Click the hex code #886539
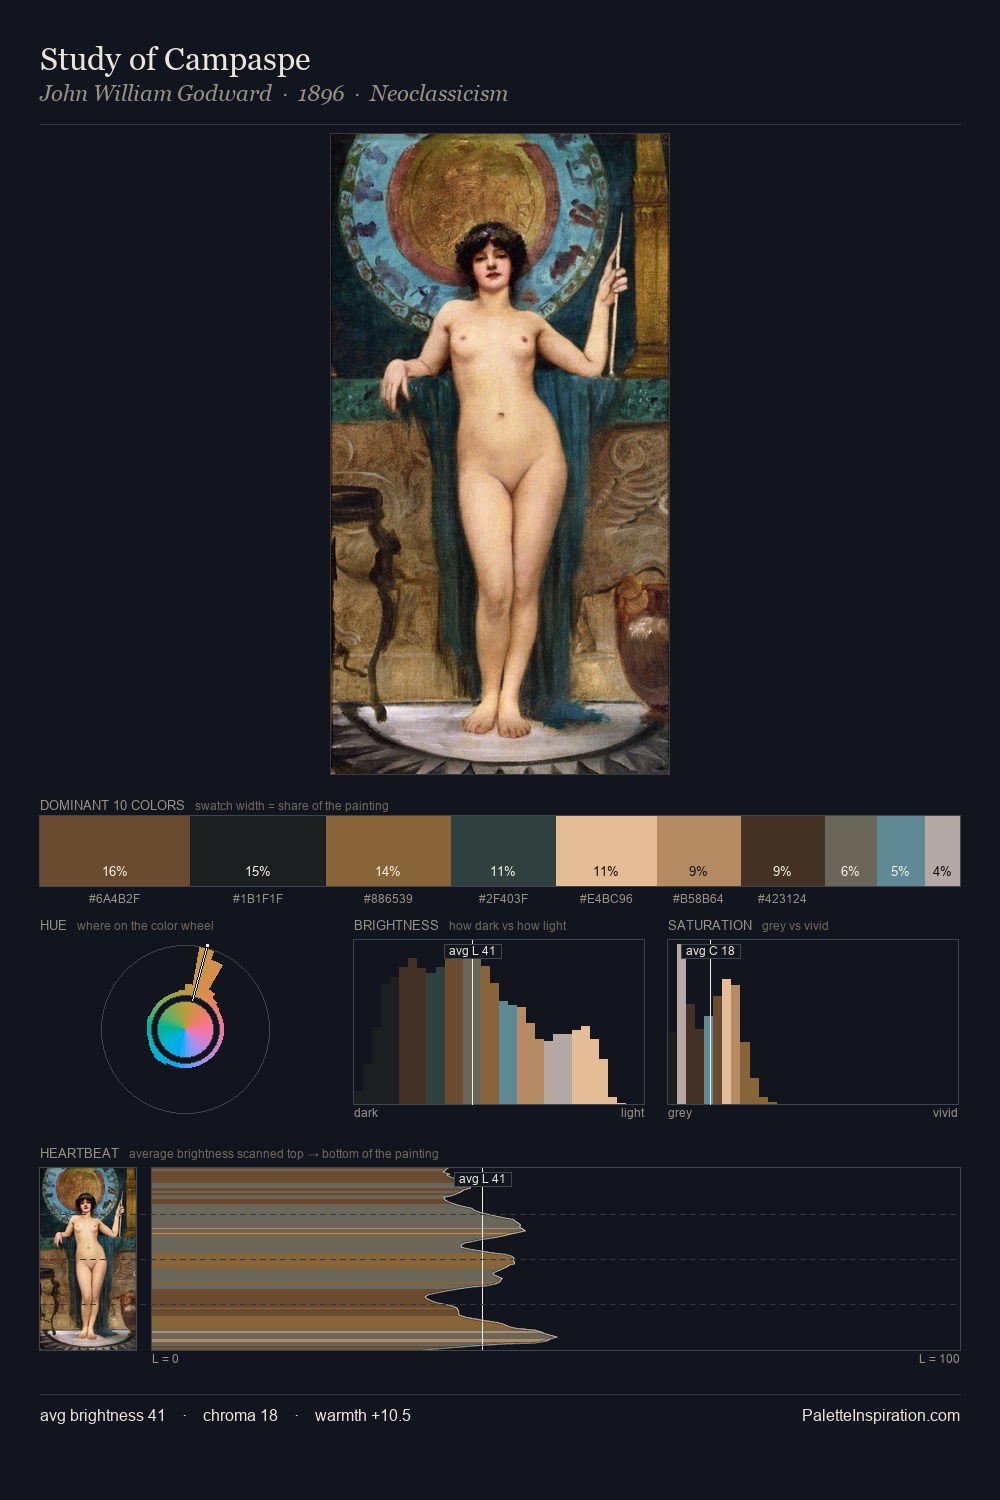 pos(388,899)
